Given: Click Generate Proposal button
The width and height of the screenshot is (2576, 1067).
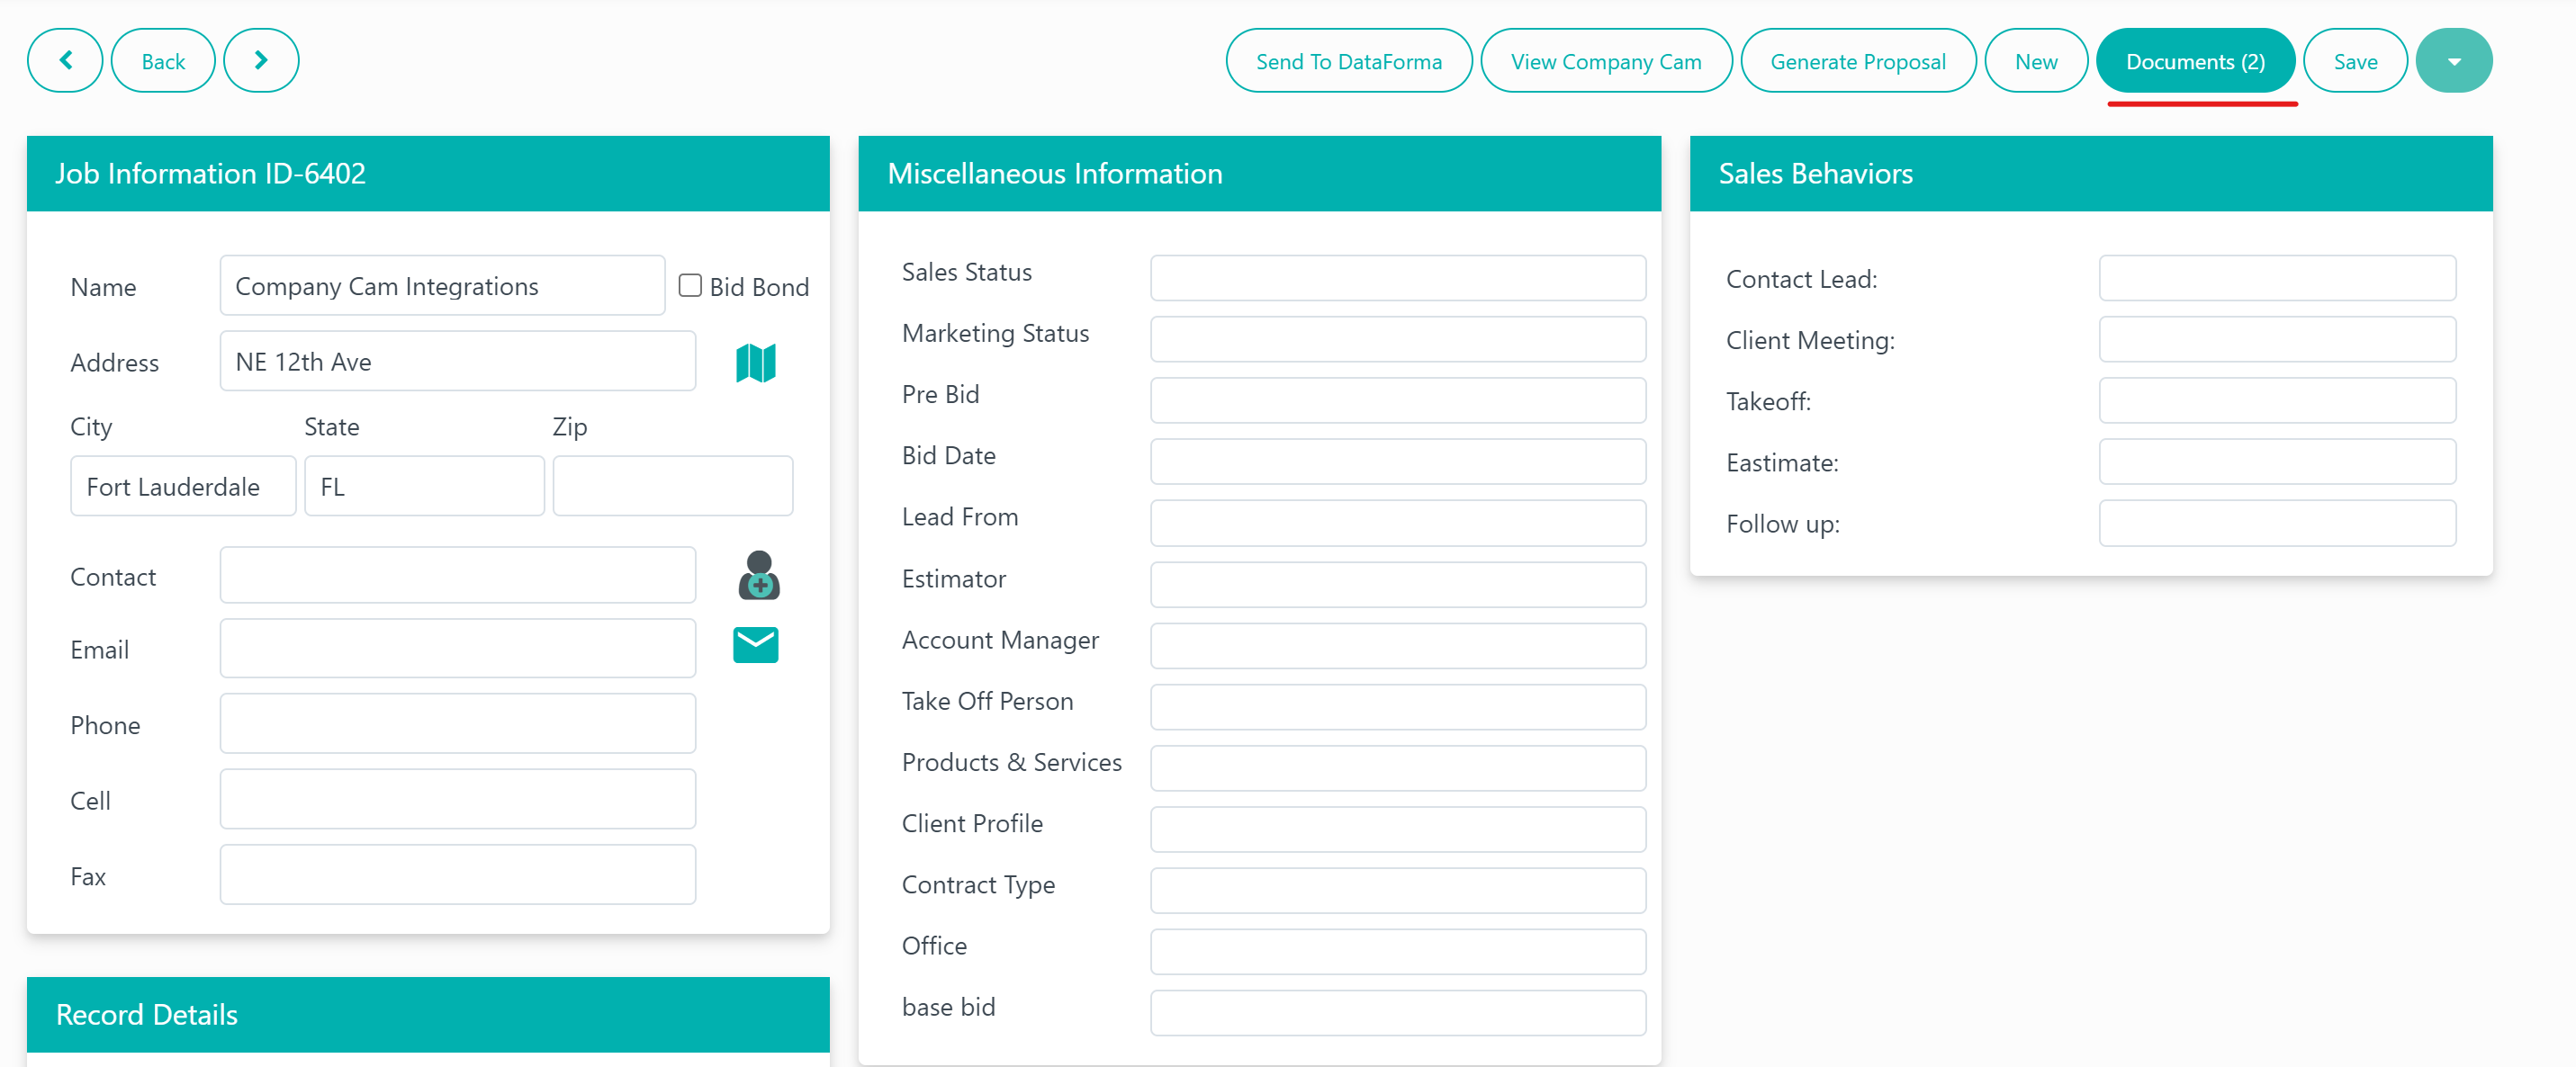Looking at the screenshot, I should [1857, 61].
